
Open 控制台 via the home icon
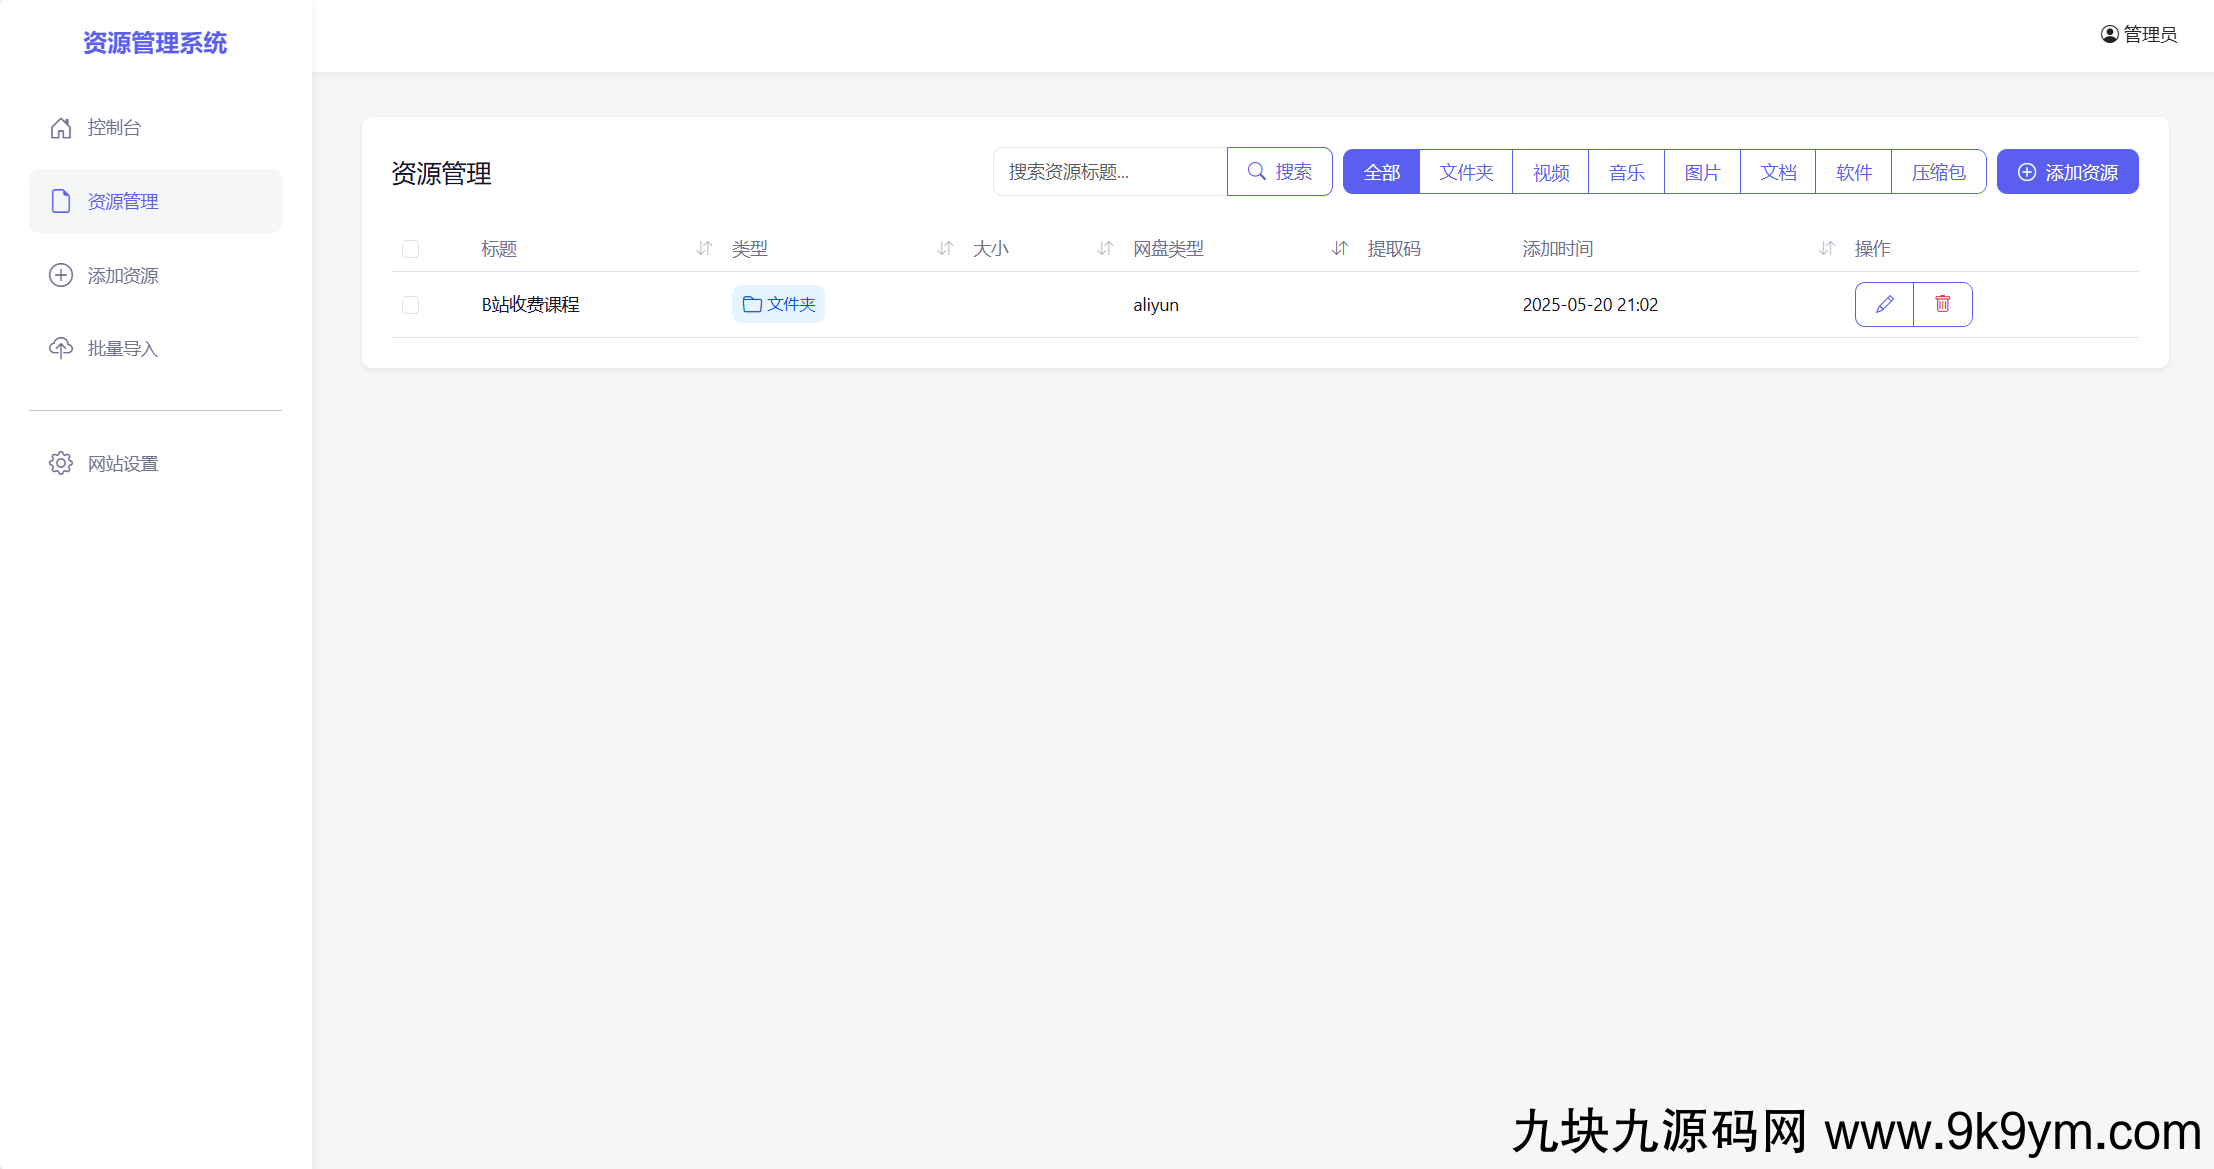pyautogui.click(x=61, y=128)
